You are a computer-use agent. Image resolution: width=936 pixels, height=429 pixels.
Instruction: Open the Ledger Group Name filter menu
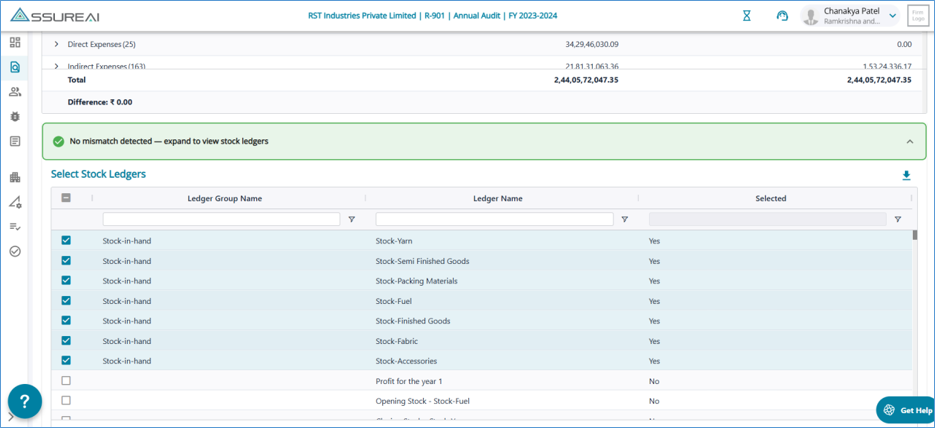coord(351,219)
